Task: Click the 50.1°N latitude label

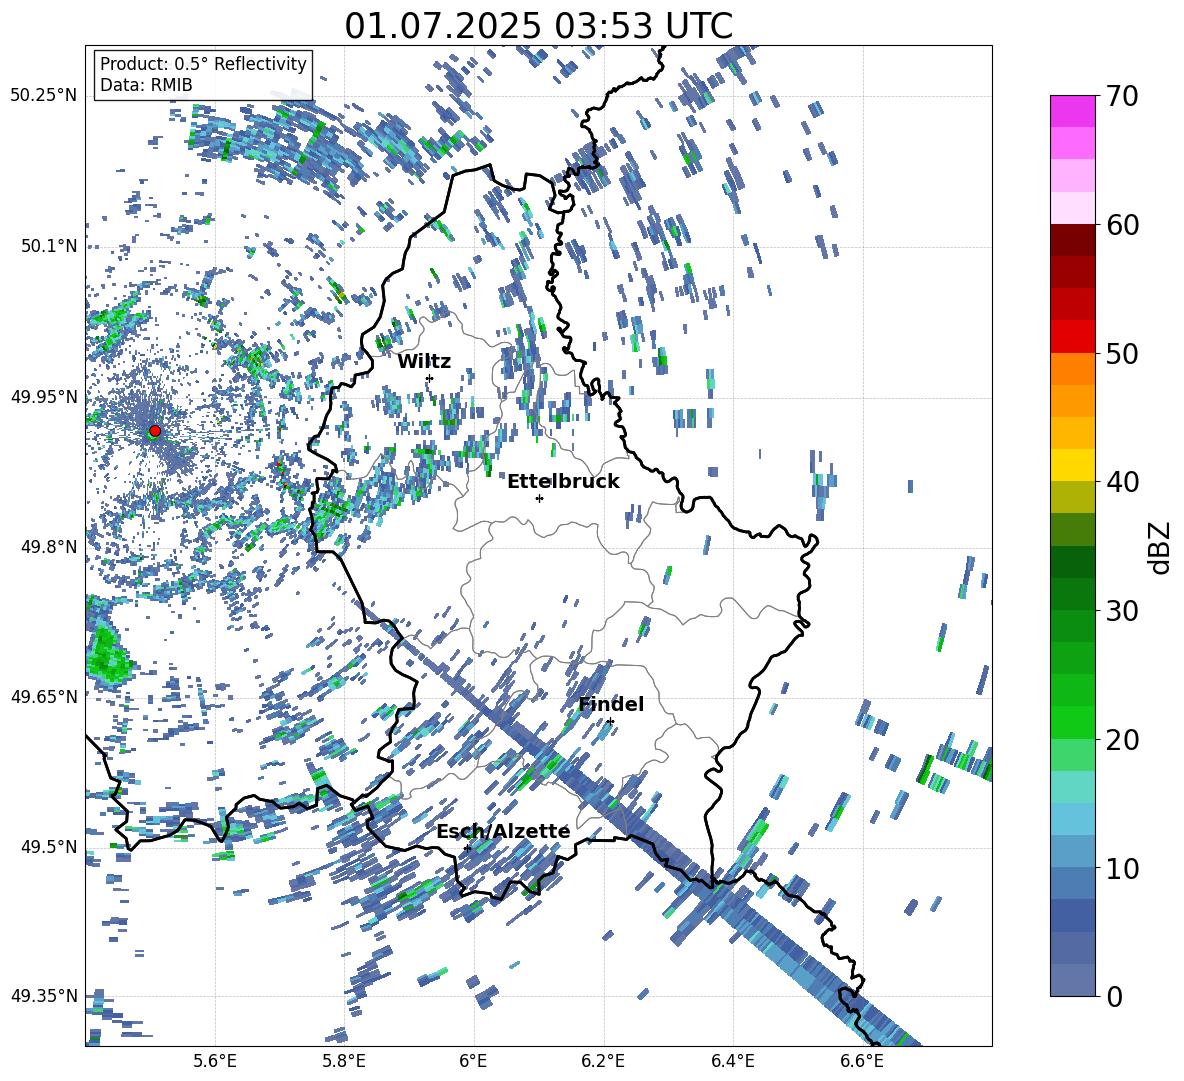Action: click(x=48, y=246)
